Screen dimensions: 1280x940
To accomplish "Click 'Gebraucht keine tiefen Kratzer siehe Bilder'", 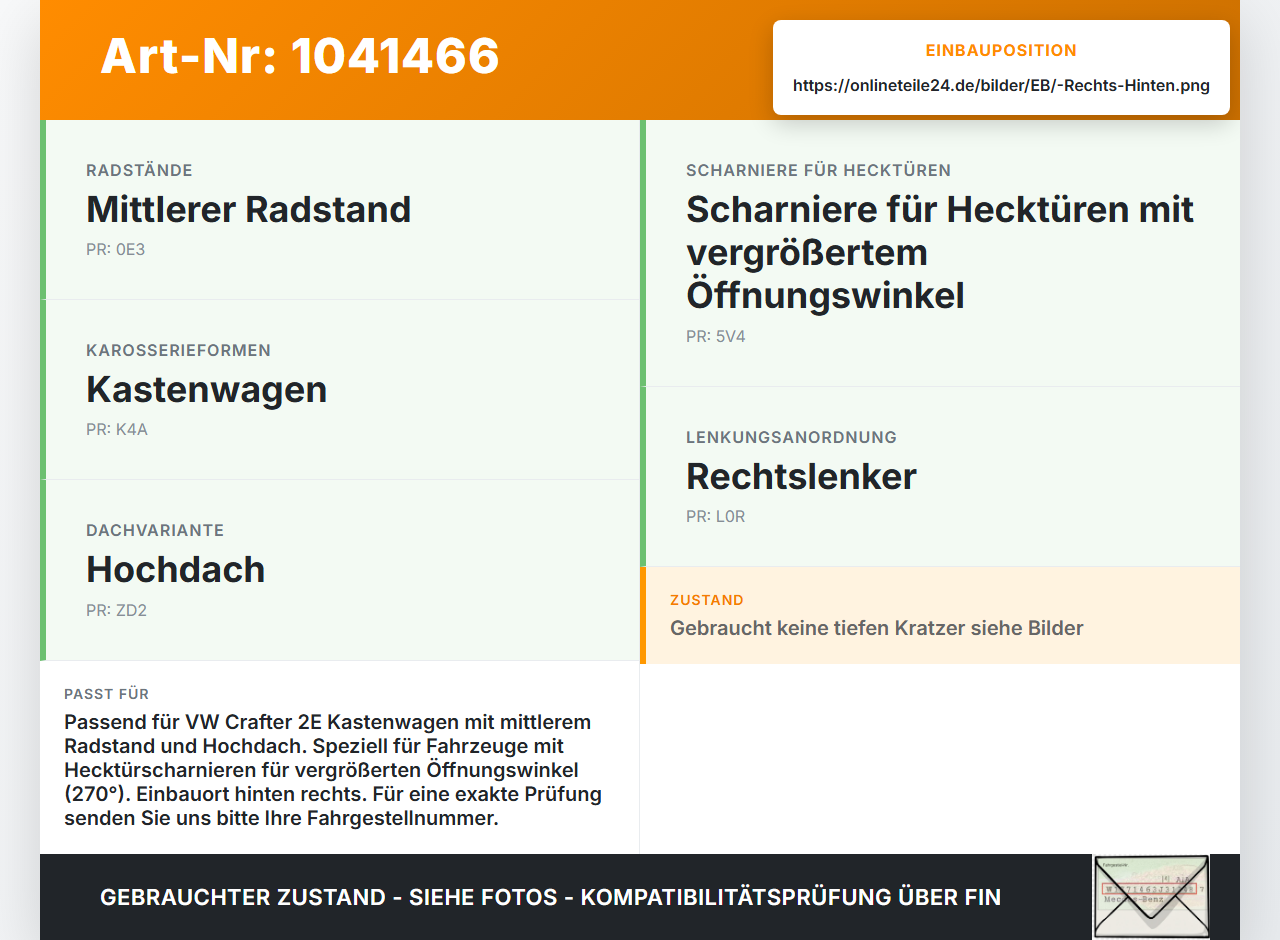I will (877, 628).
